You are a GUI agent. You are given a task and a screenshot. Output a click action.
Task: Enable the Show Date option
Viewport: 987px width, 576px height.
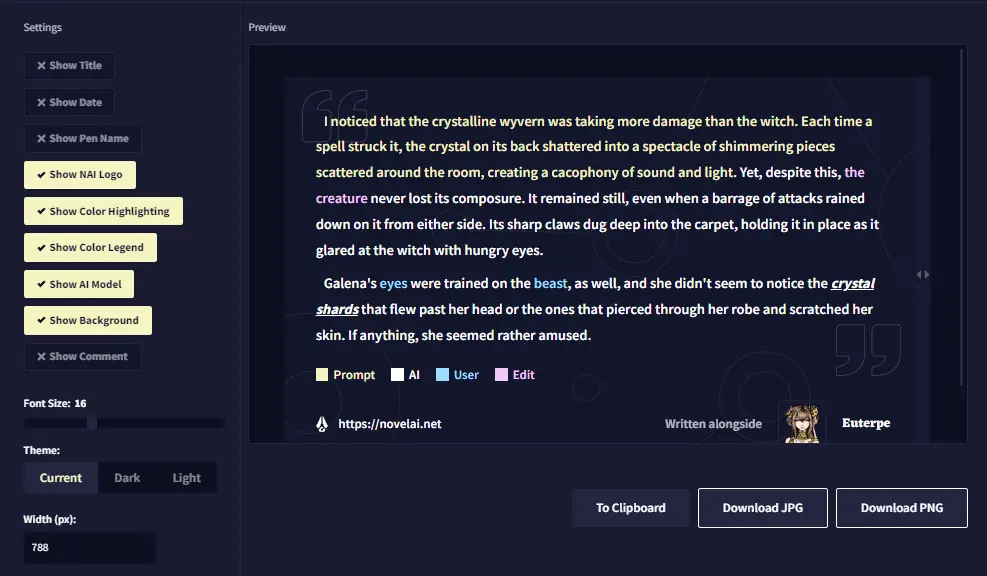pyautogui.click(x=68, y=101)
